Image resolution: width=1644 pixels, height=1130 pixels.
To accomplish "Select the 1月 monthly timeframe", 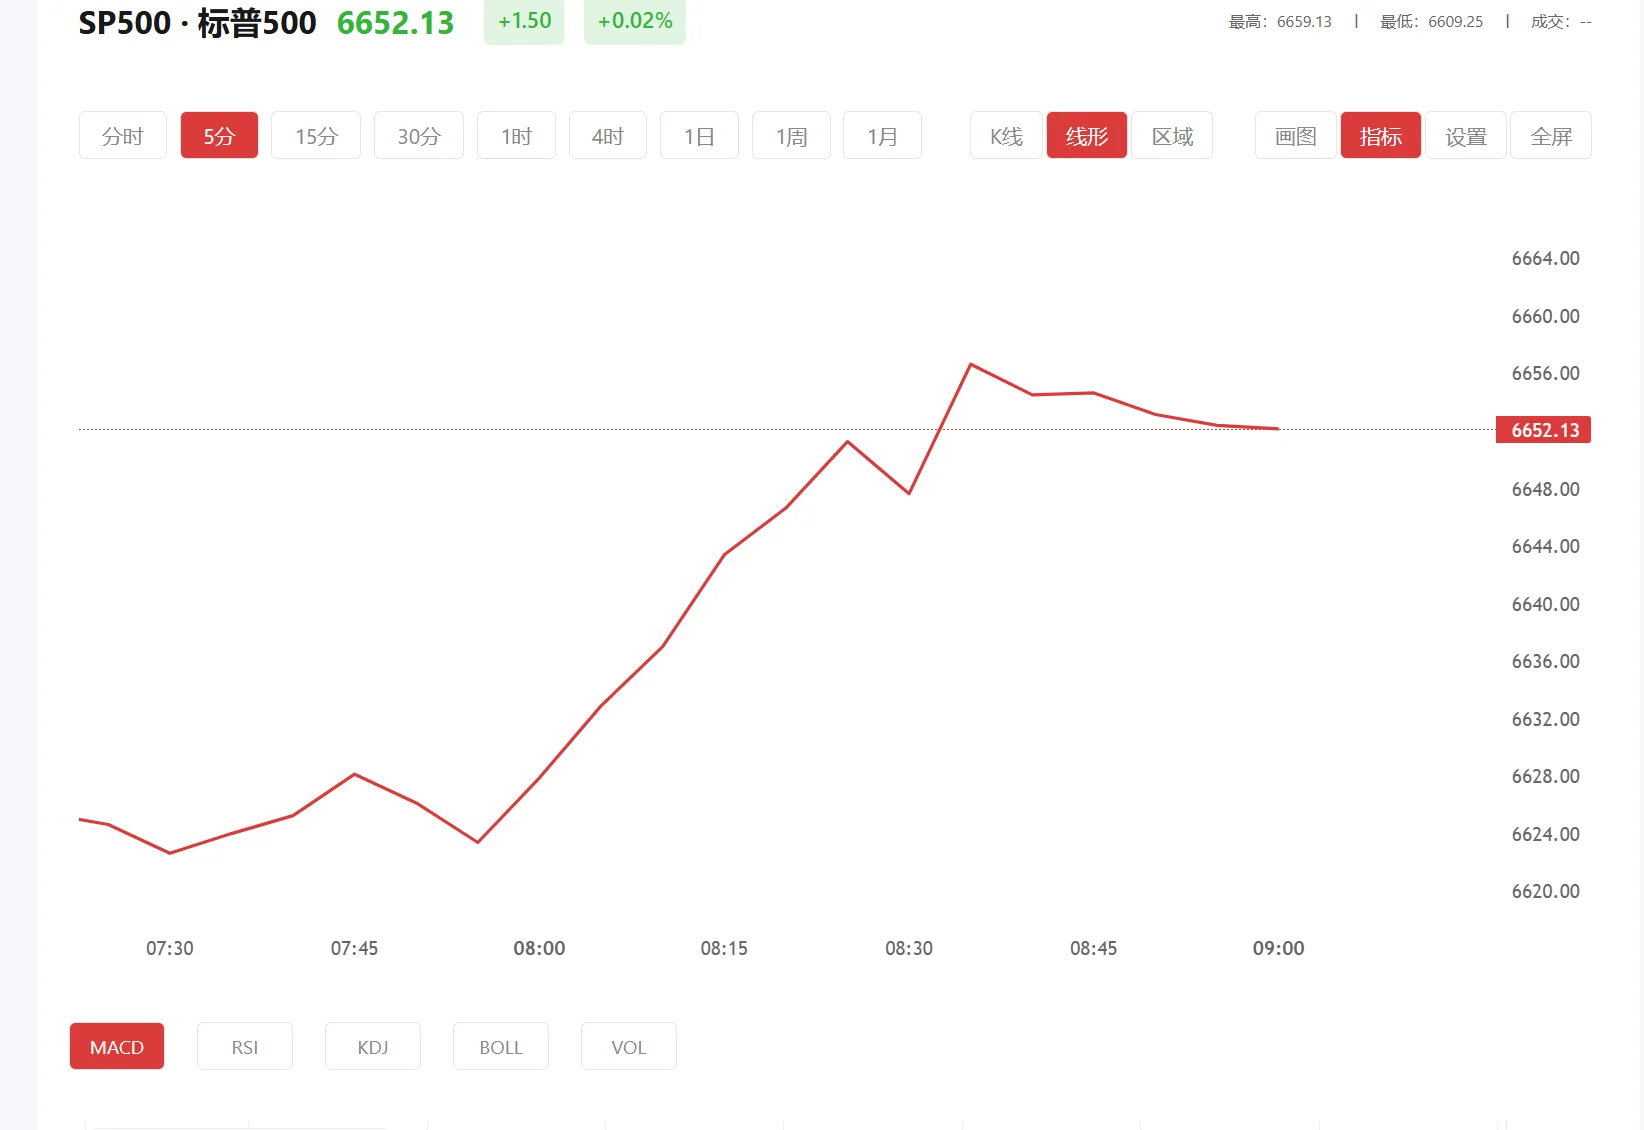I will point(881,135).
